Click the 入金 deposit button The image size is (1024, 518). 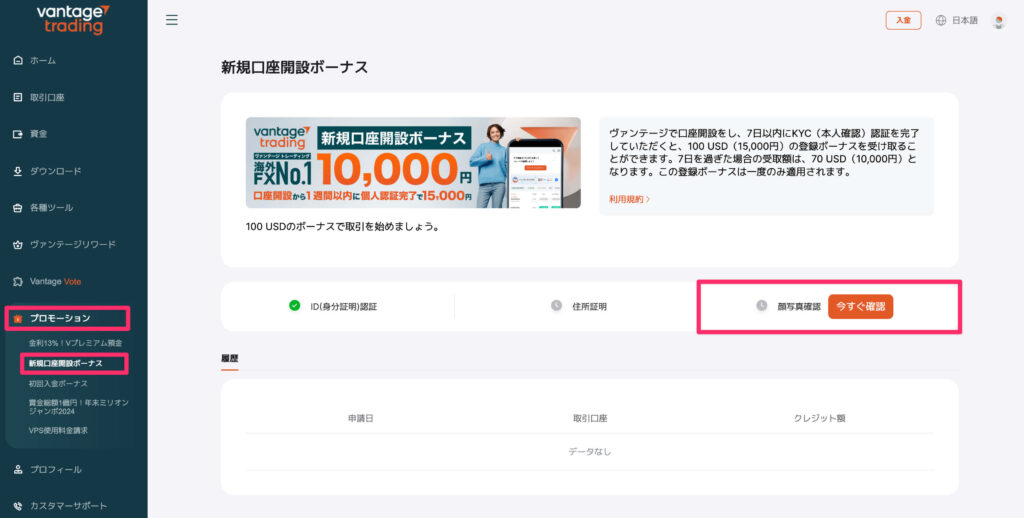[903, 20]
